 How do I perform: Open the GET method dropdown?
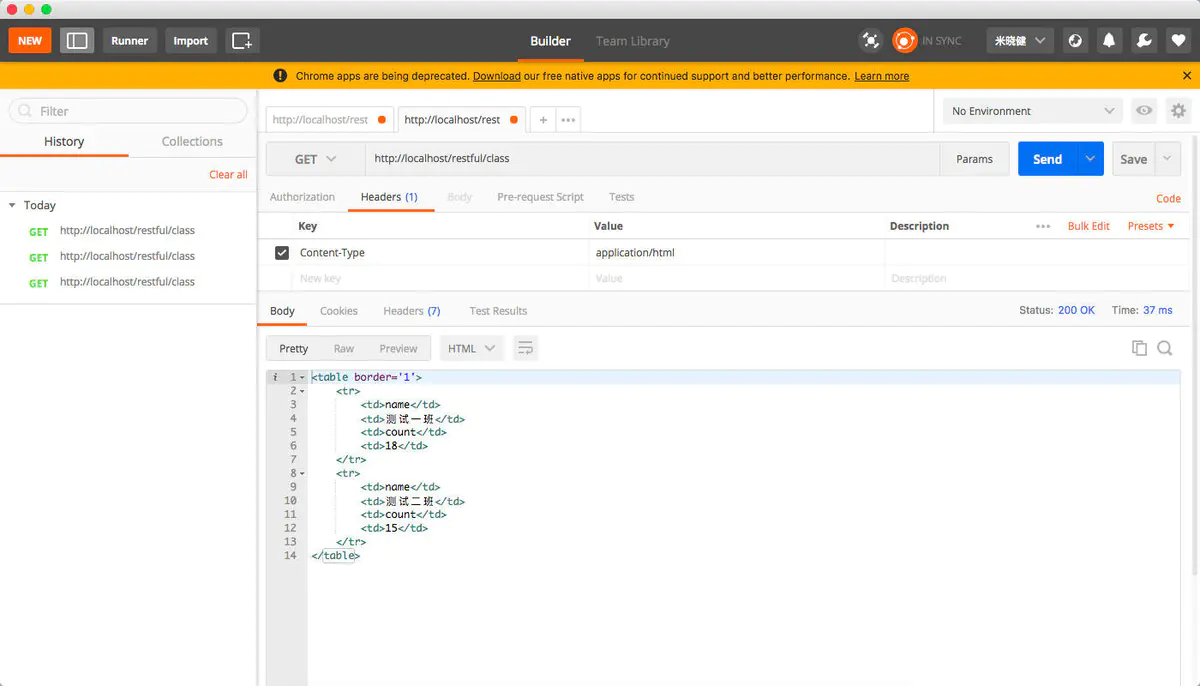[x=314, y=159]
